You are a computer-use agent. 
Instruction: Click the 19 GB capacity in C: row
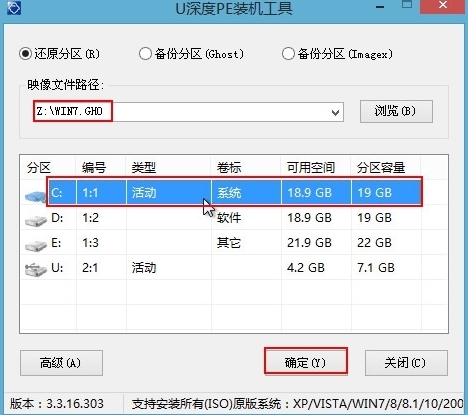tap(374, 193)
